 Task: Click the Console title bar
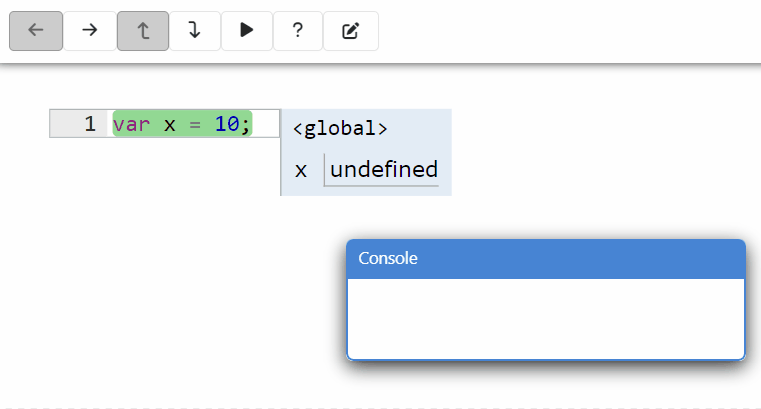click(x=545, y=258)
